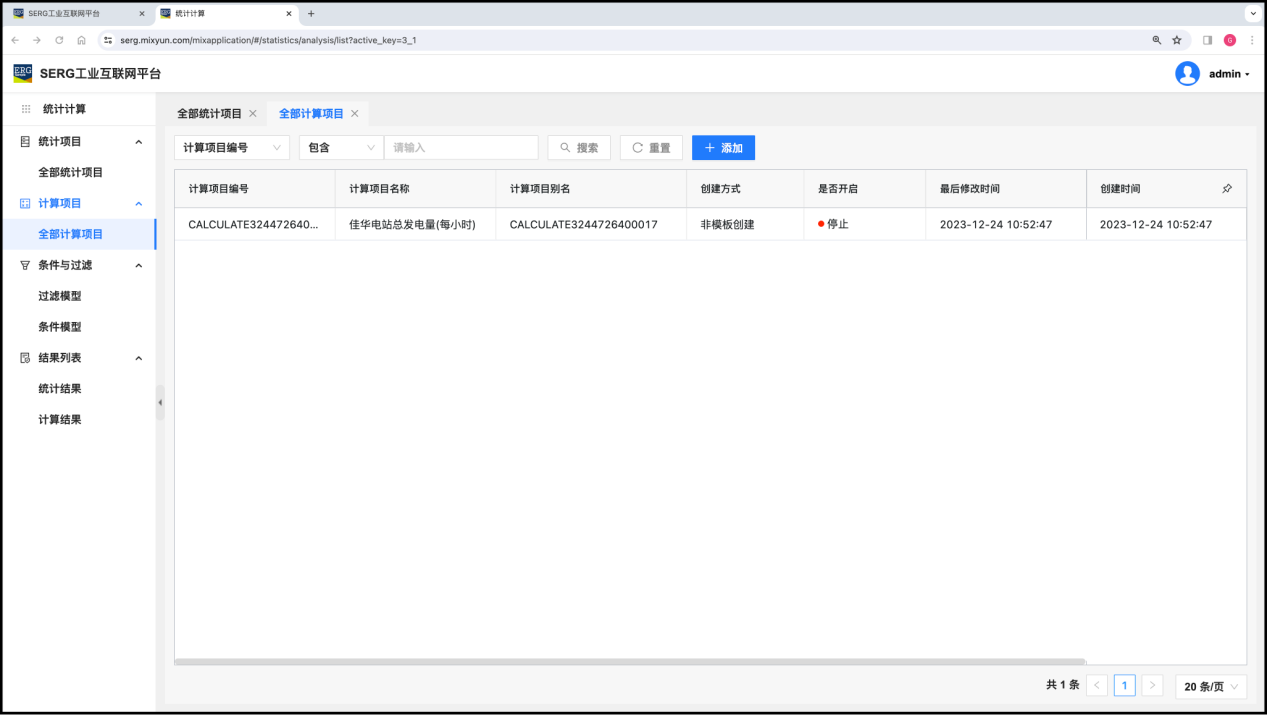
Task: Open the 包含 condition dropdown
Action: [341, 148]
